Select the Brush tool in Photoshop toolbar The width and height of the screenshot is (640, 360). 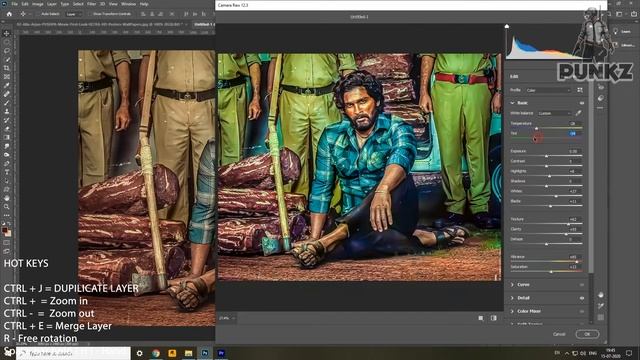[x=7, y=102]
